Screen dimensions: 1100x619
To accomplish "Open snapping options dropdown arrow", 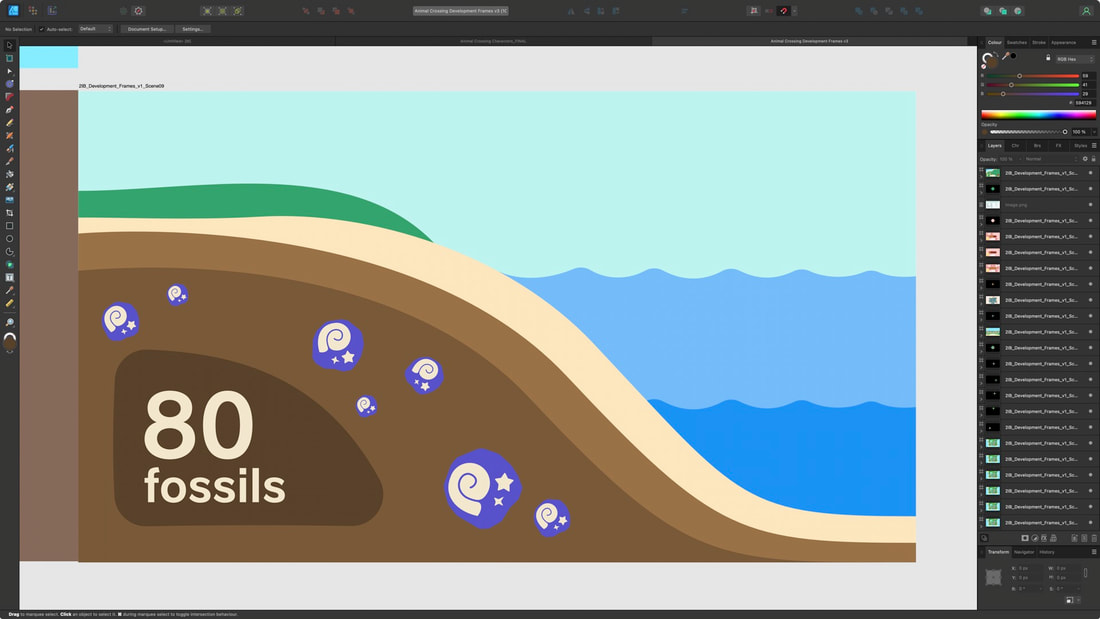I will [794, 11].
